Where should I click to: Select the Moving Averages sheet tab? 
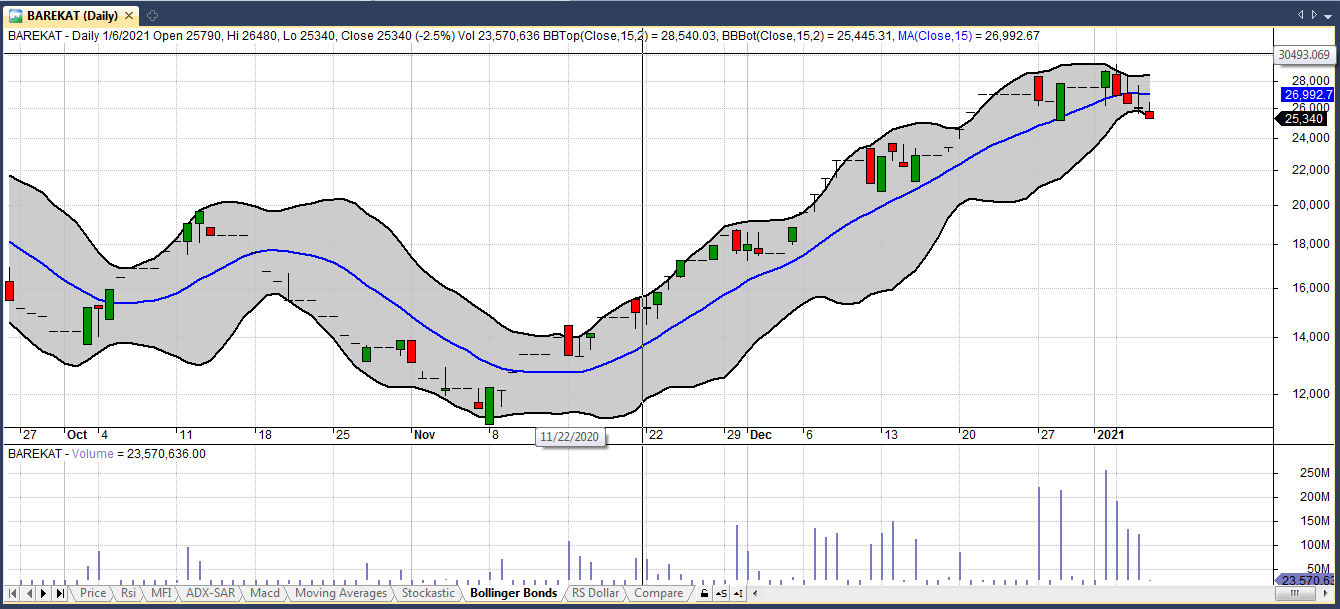tap(340, 593)
